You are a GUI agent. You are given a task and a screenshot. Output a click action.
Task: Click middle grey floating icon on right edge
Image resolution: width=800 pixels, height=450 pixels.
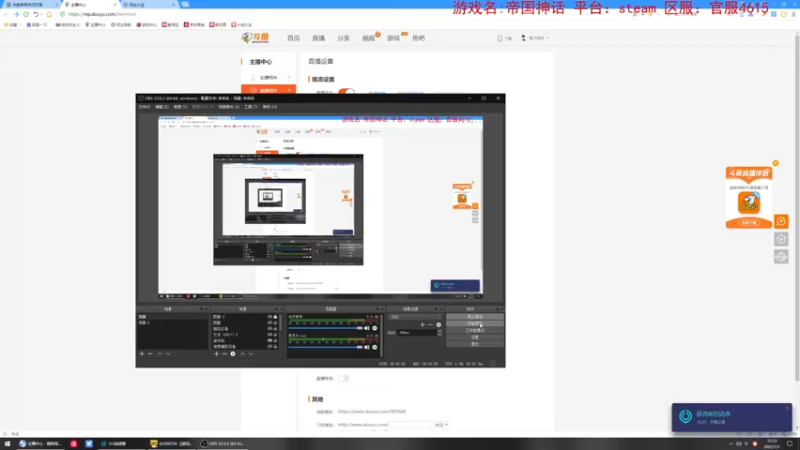tap(781, 239)
